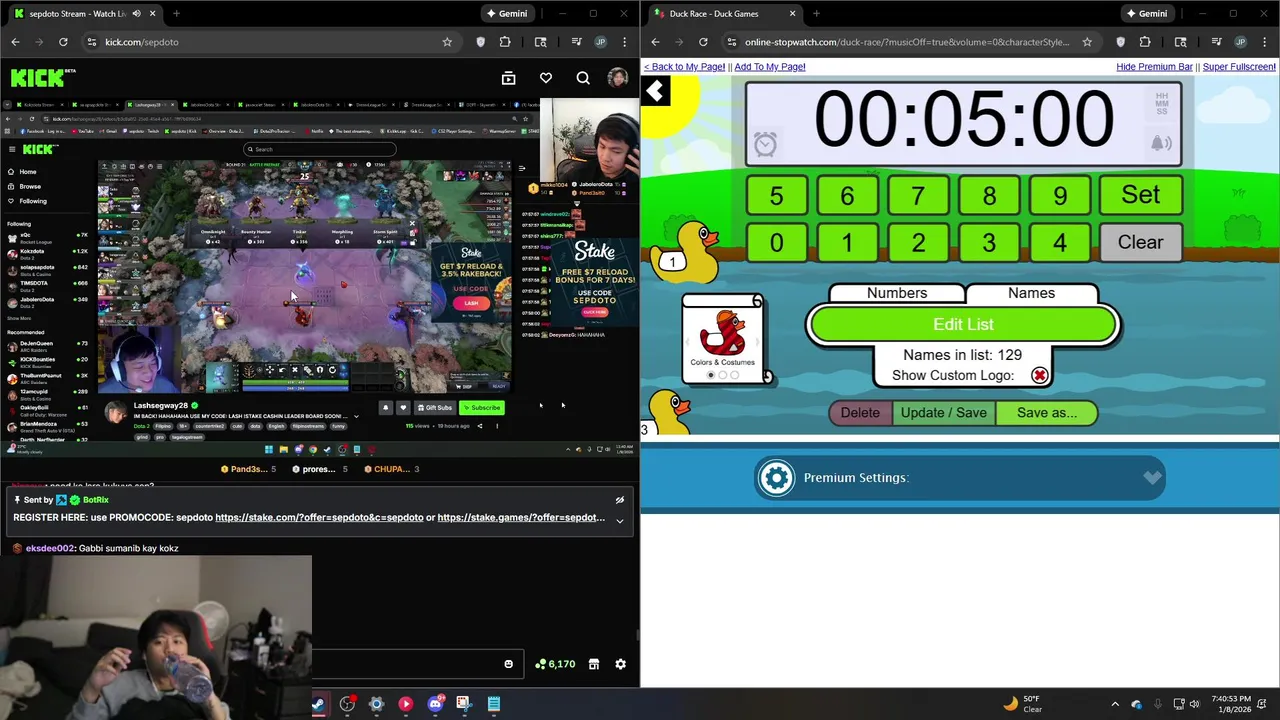Open stream clips icon in Kick header
This screenshot has width=1280, height=720.
coord(508,78)
